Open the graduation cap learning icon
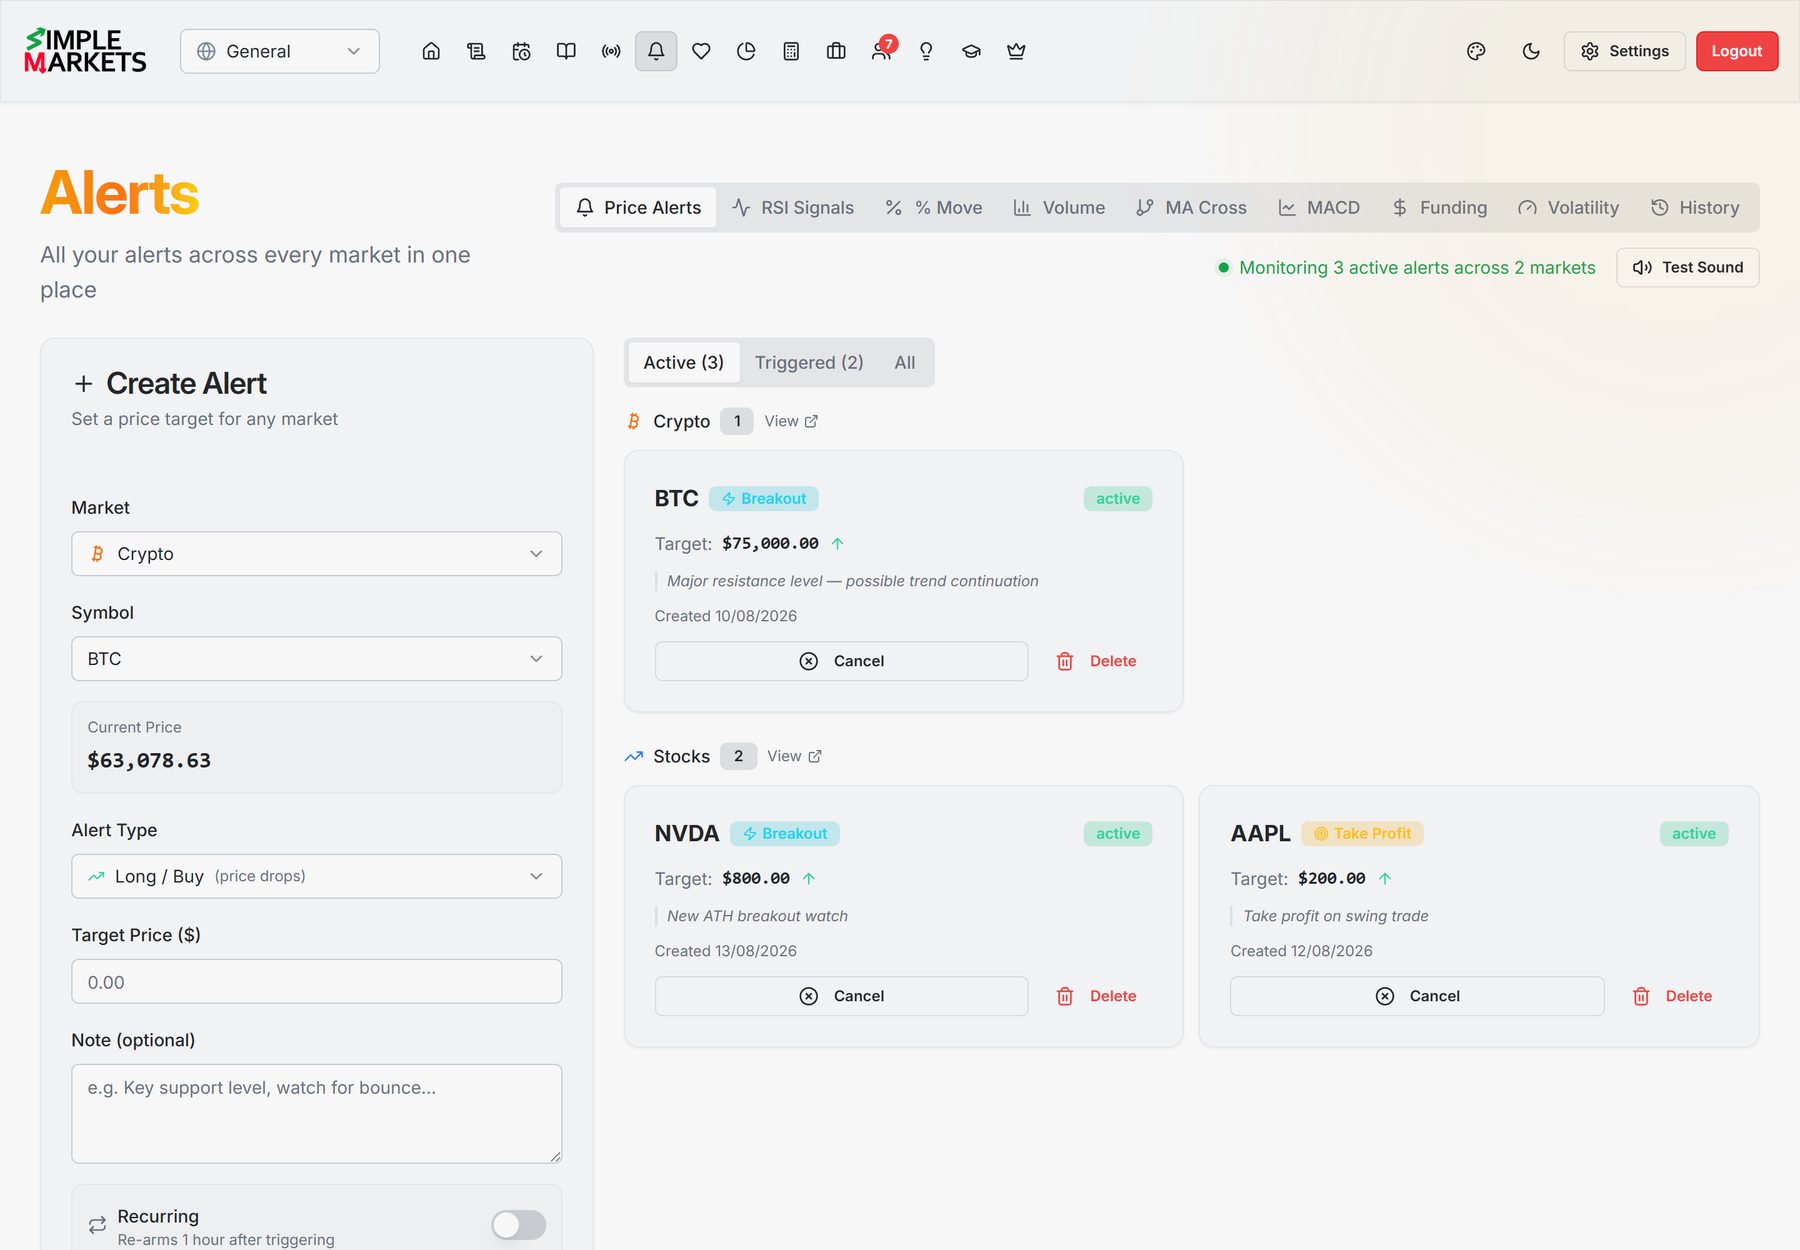Viewport: 1800px width, 1250px height. (x=971, y=51)
